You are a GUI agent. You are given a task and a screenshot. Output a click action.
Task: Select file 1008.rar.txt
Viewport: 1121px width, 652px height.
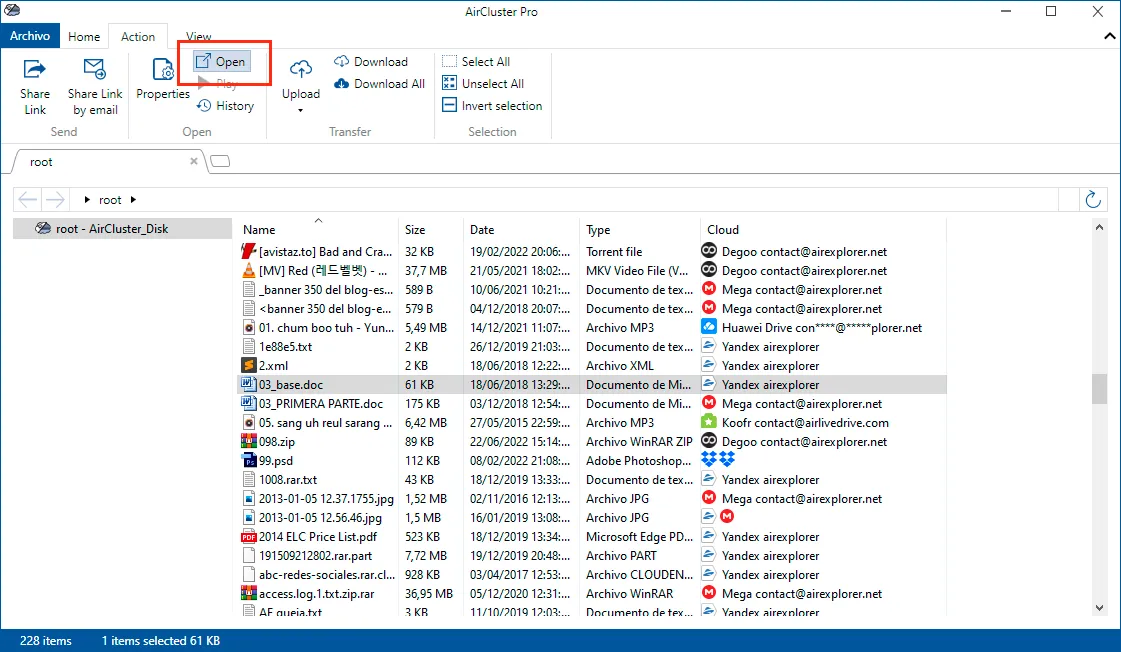pos(287,480)
